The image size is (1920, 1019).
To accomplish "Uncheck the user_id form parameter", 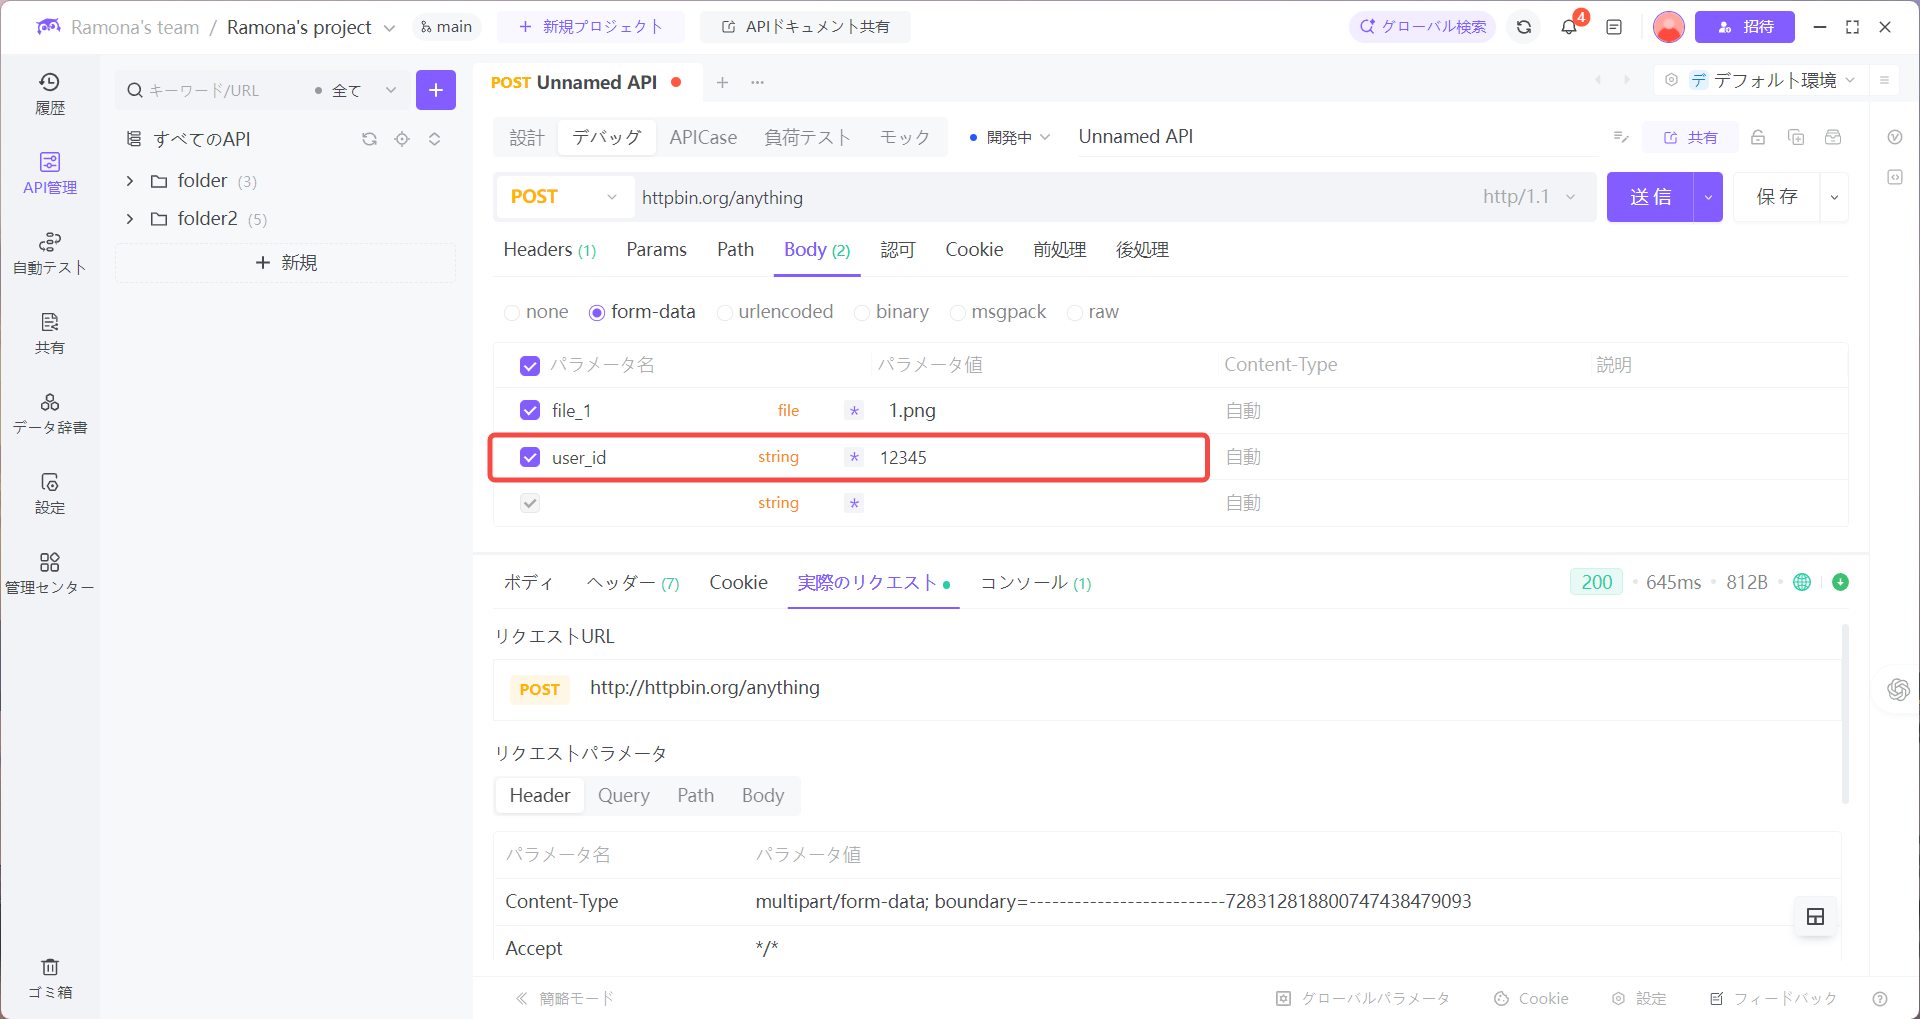I will tap(529, 457).
